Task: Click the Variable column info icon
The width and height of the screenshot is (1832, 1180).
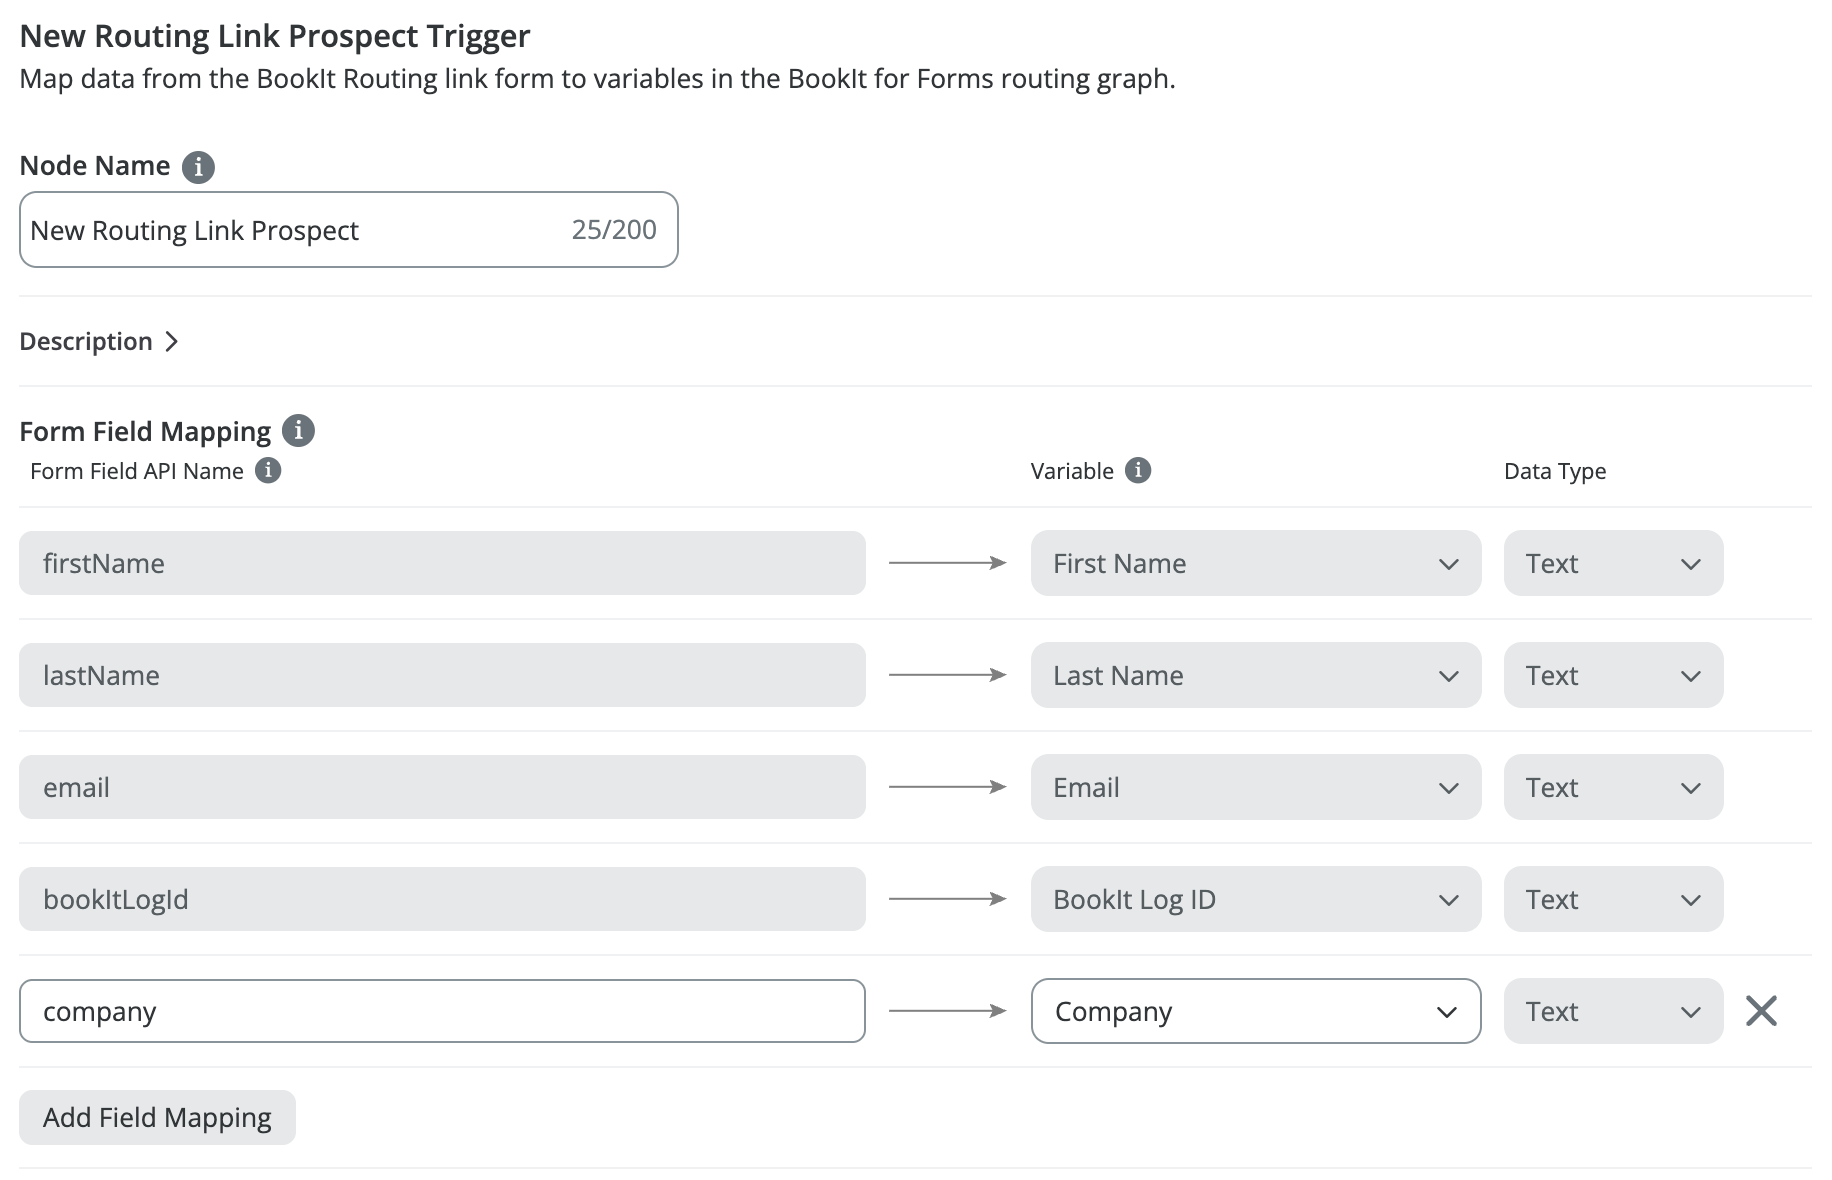Action: tap(1138, 470)
